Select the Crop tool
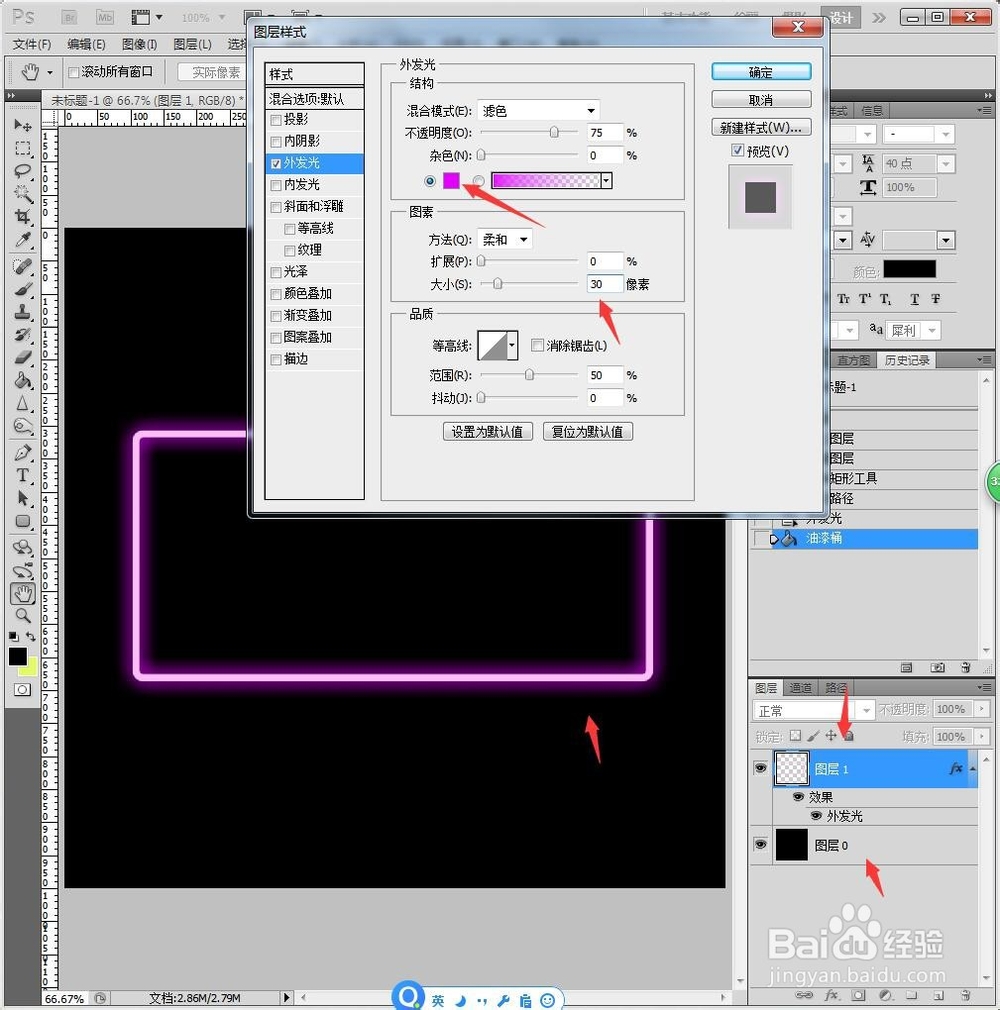This screenshot has width=1000, height=1010. [23, 216]
